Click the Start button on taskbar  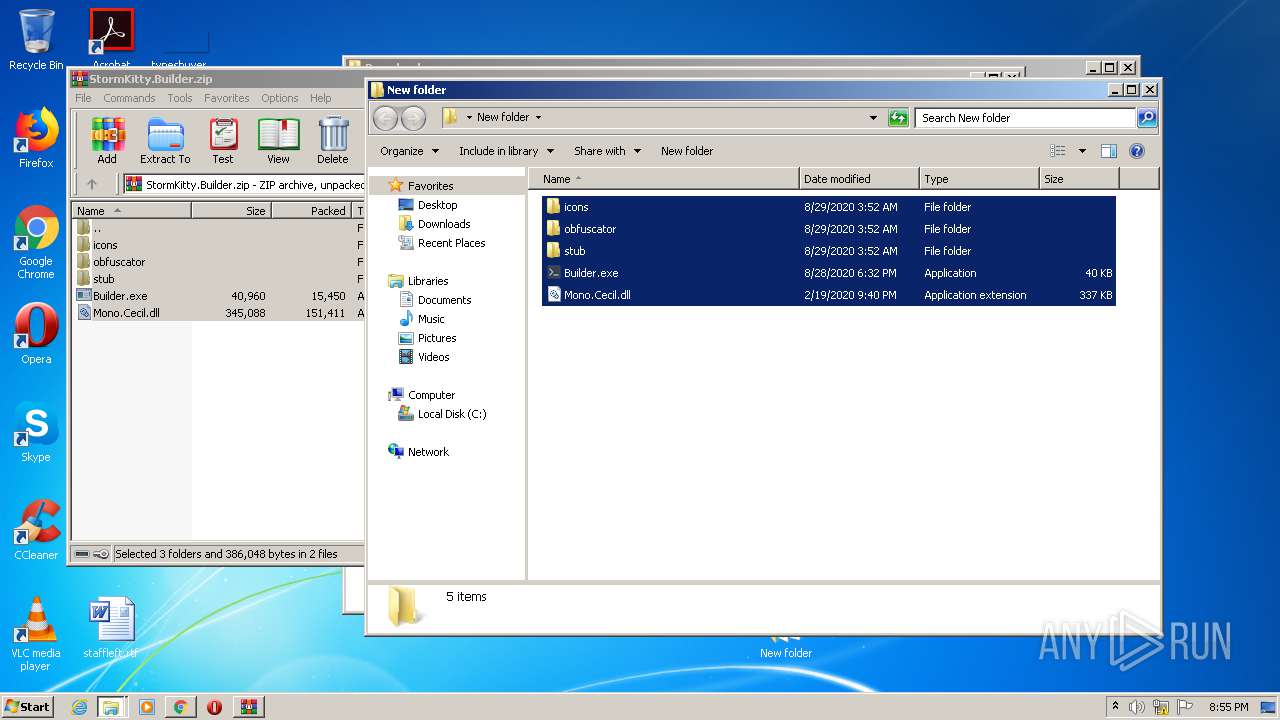pos(27,706)
